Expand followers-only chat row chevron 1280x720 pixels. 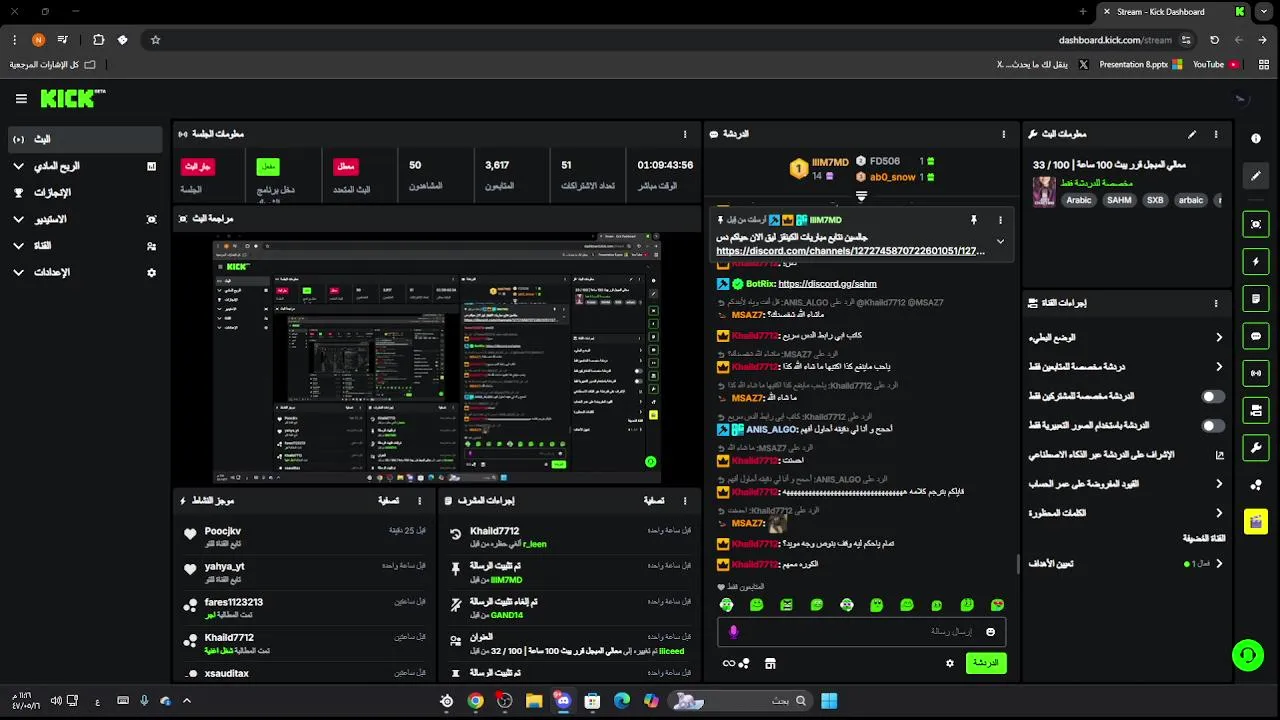click(1219, 367)
